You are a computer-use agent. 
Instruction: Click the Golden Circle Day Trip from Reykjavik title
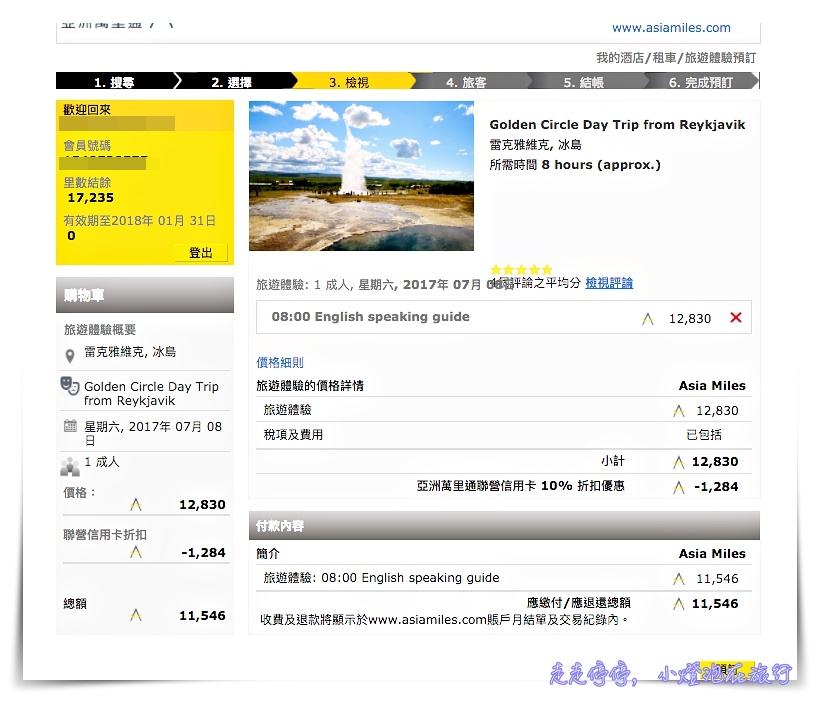pos(617,124)
